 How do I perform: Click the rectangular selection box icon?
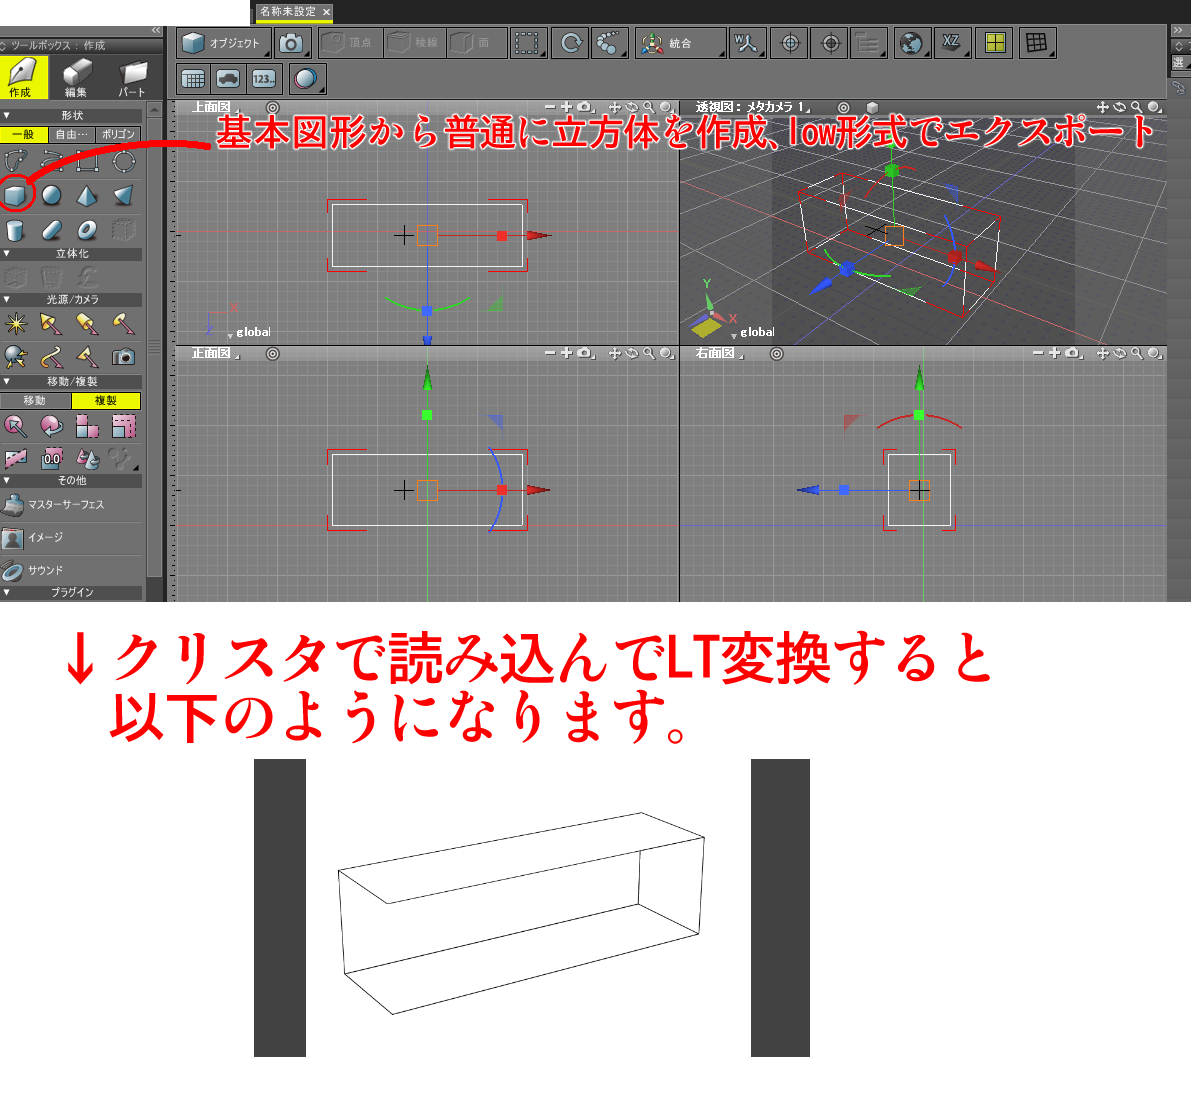526,43
